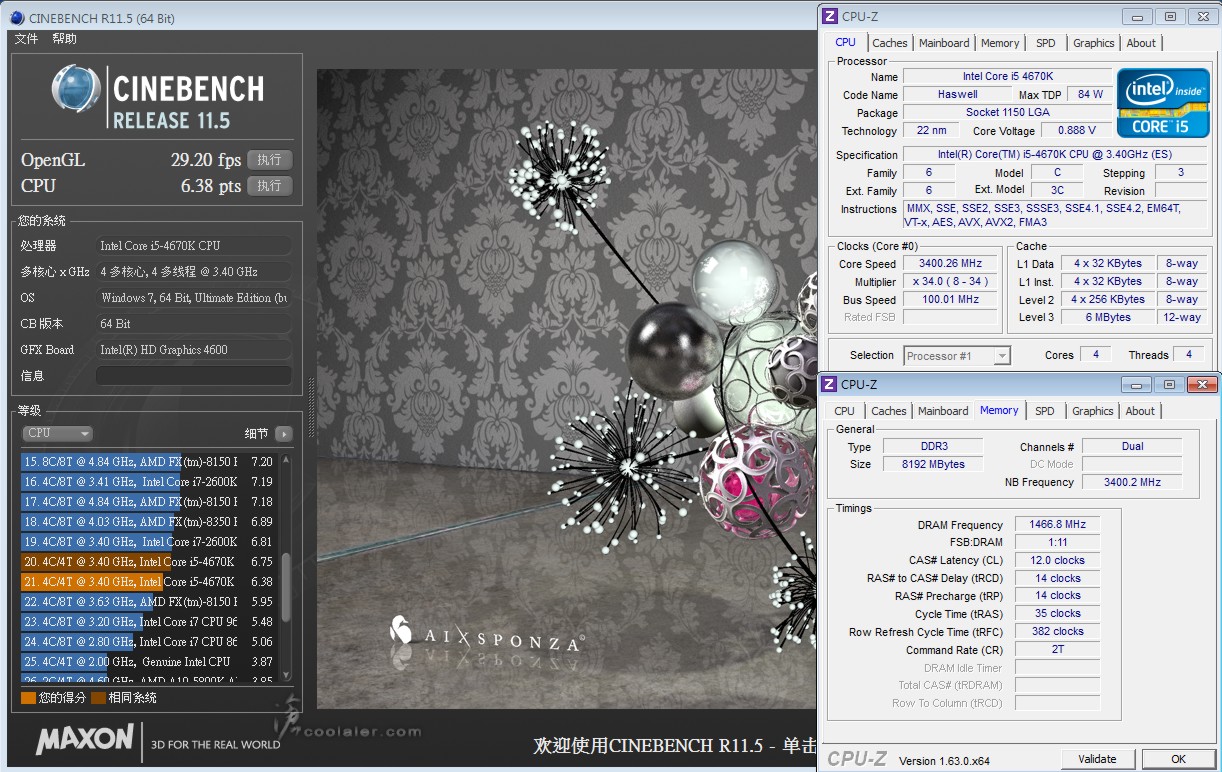Run the OpenGL test with its 执行 button
This screenshot has height=772, width=1222.
coord(270,160)
